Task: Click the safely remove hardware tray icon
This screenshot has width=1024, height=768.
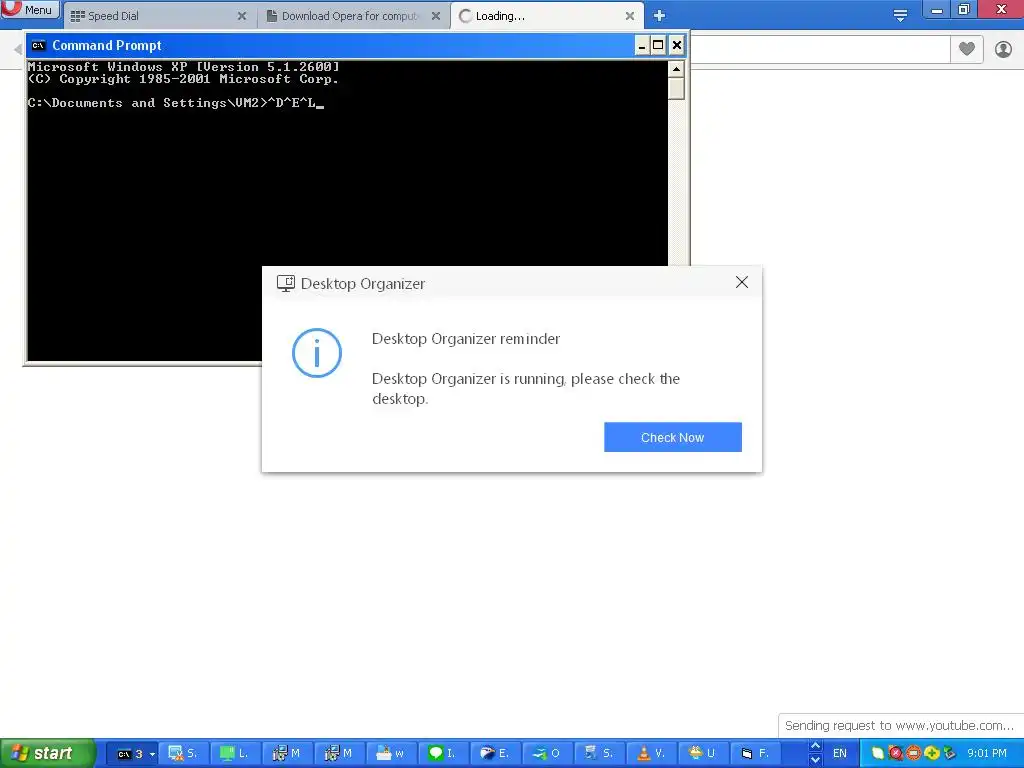Action: [949, 754]
